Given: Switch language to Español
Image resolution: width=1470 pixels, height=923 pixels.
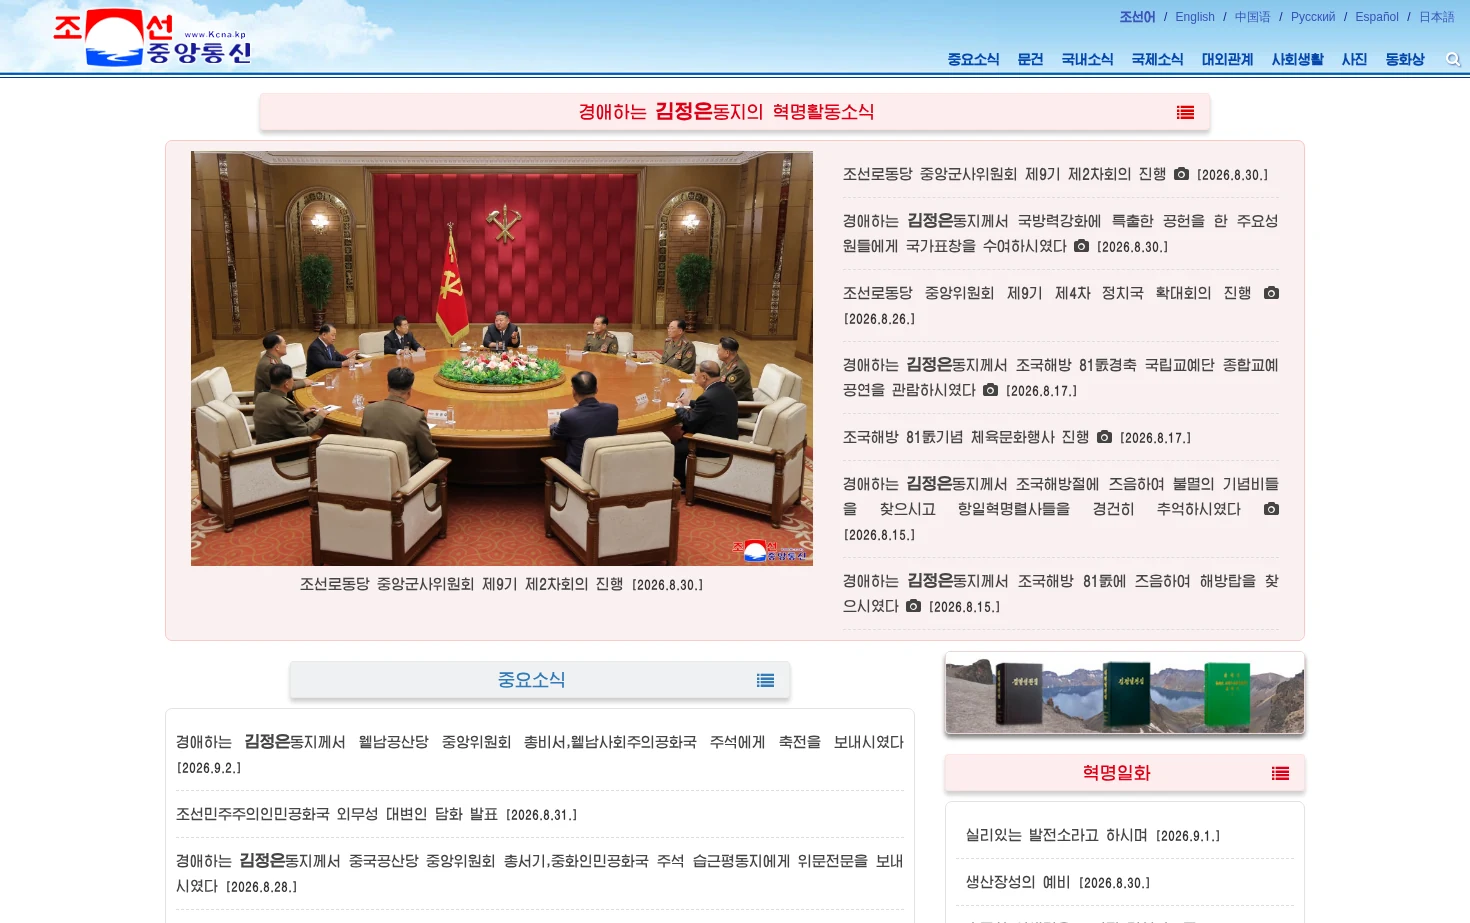Looking at the screenshot, I should tap(1377, 17).
